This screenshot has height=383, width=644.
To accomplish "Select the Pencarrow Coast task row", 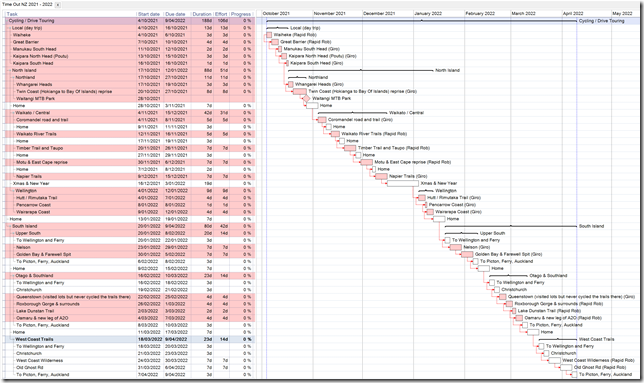I will (x=130, y=204).
